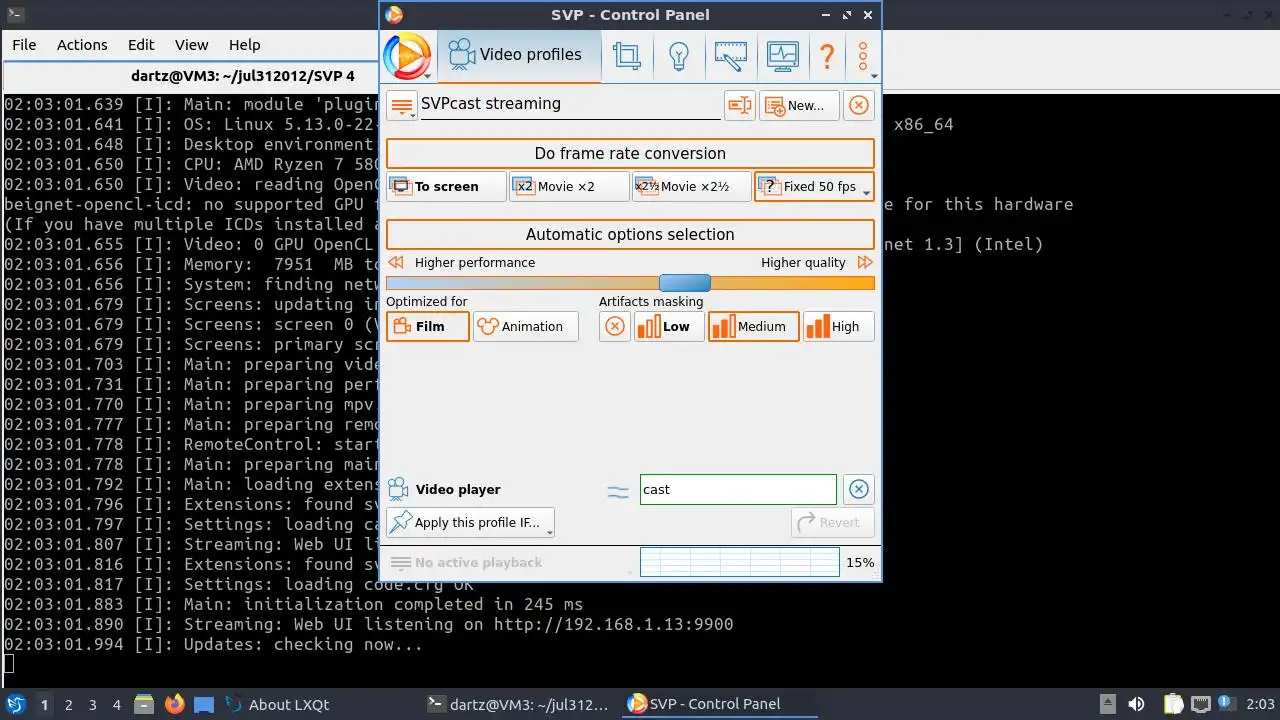Open the Help menu in the terminal
This screenshot has width=1280, height=720.
click(x=244, y=45)
